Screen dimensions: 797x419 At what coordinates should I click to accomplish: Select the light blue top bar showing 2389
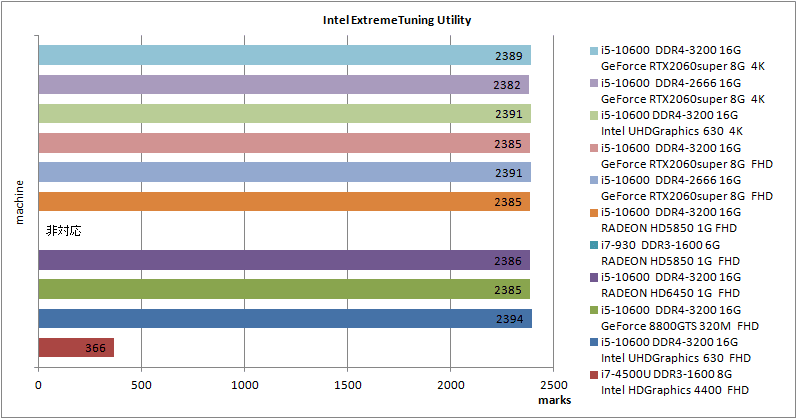[283, 55]
